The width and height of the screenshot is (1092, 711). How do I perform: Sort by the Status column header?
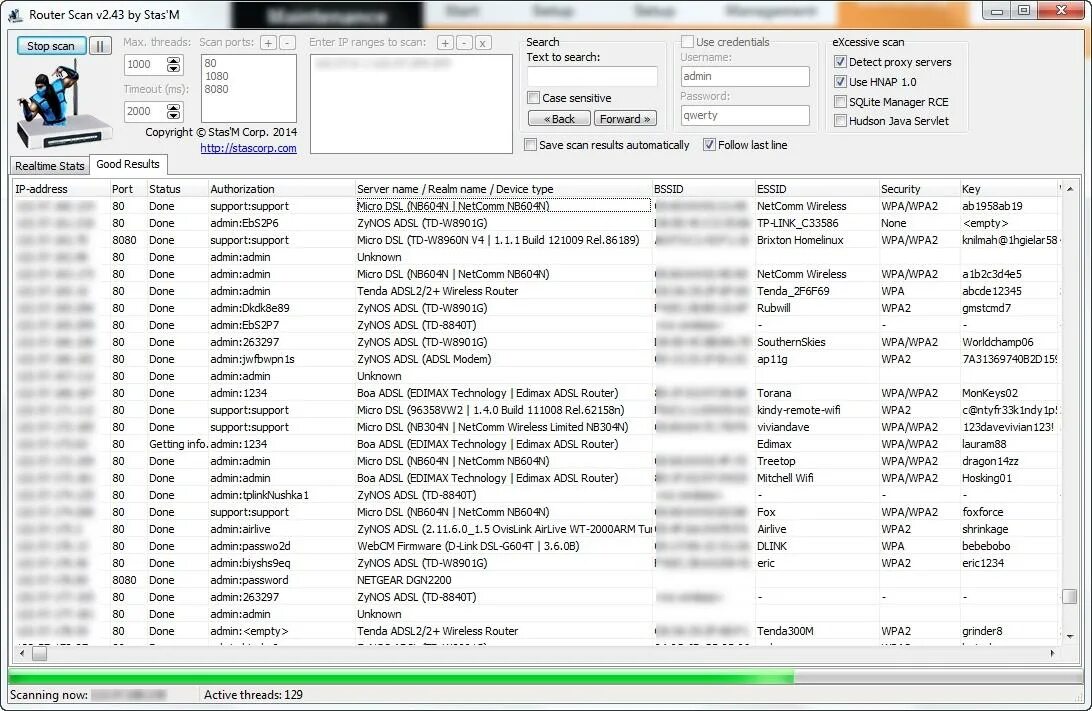[x=177, y=189]
